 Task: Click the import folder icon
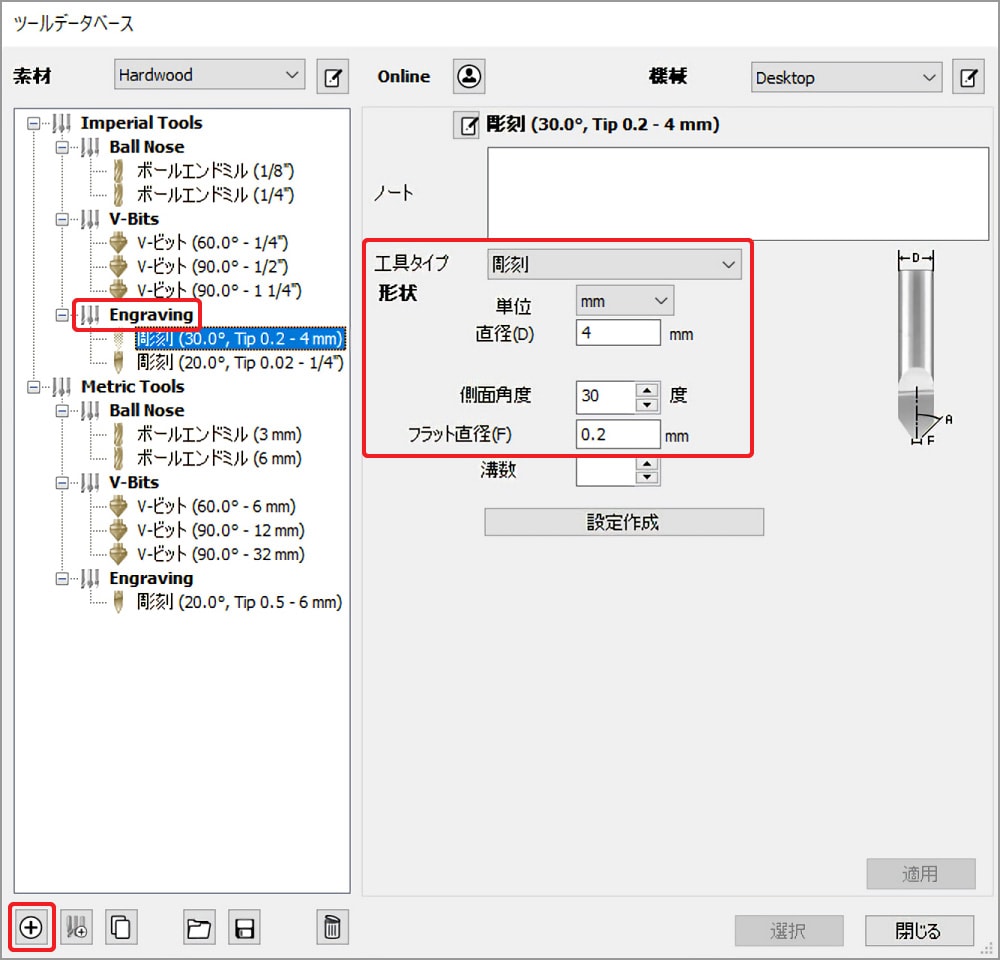[200, 927]
